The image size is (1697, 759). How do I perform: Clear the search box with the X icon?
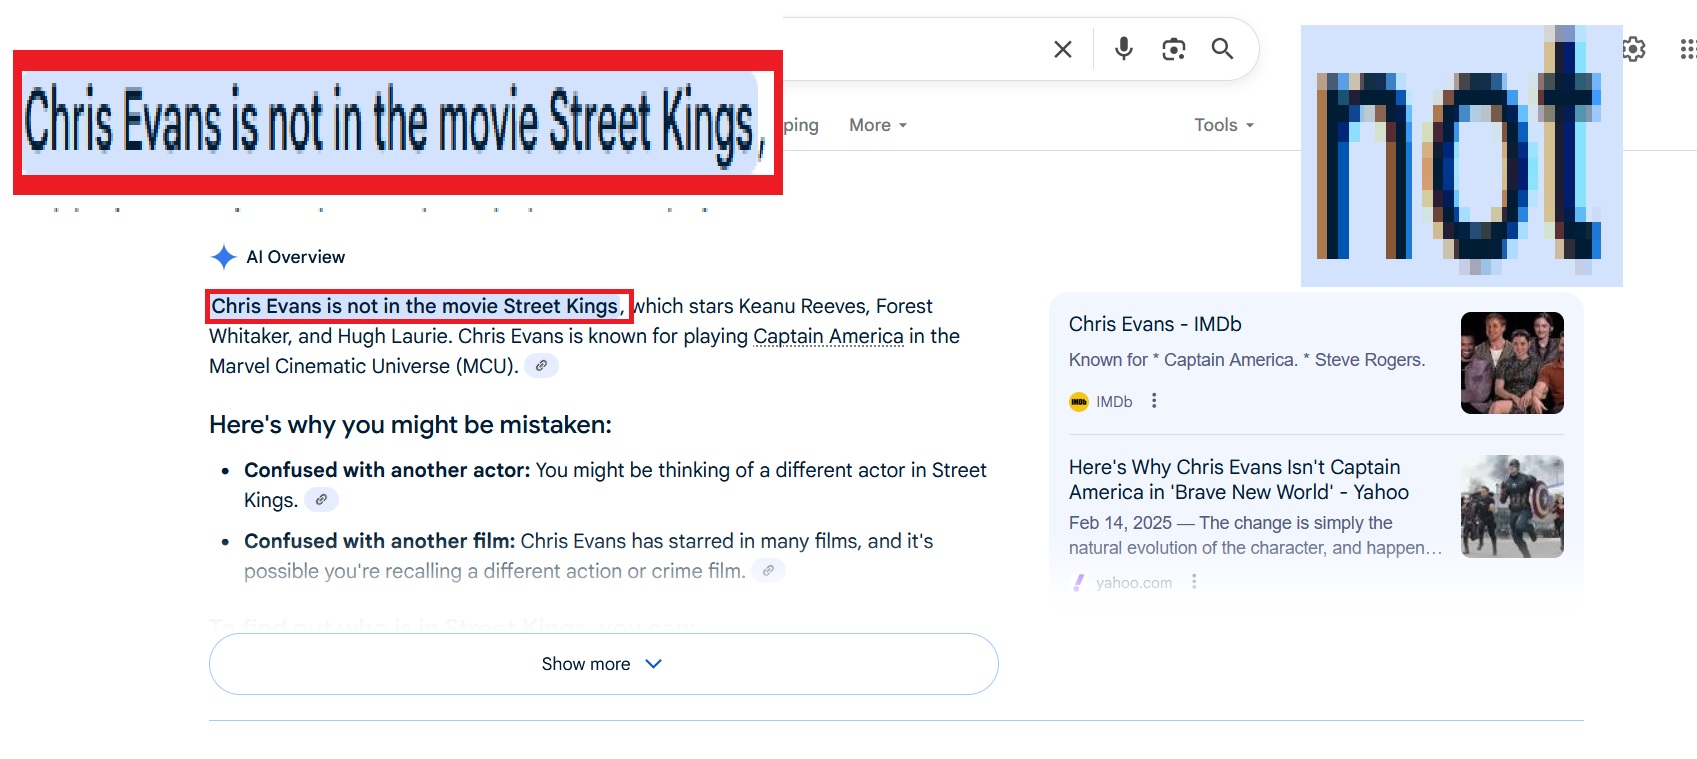1063,49
